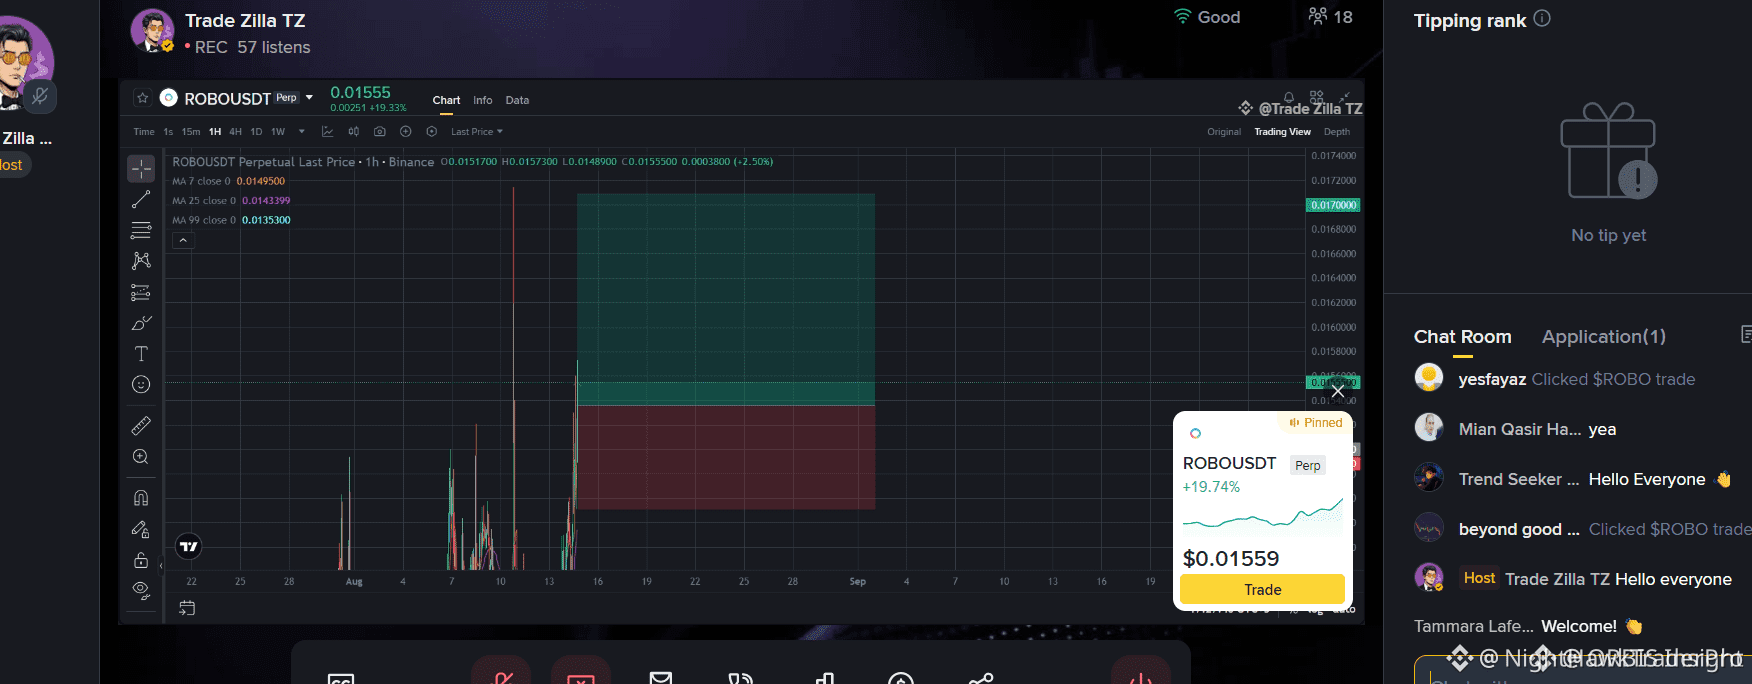Viewport: 1752px width, 684px height.
Task: Open Trade Zilla TZ host avatar
Action: point(152,31)
